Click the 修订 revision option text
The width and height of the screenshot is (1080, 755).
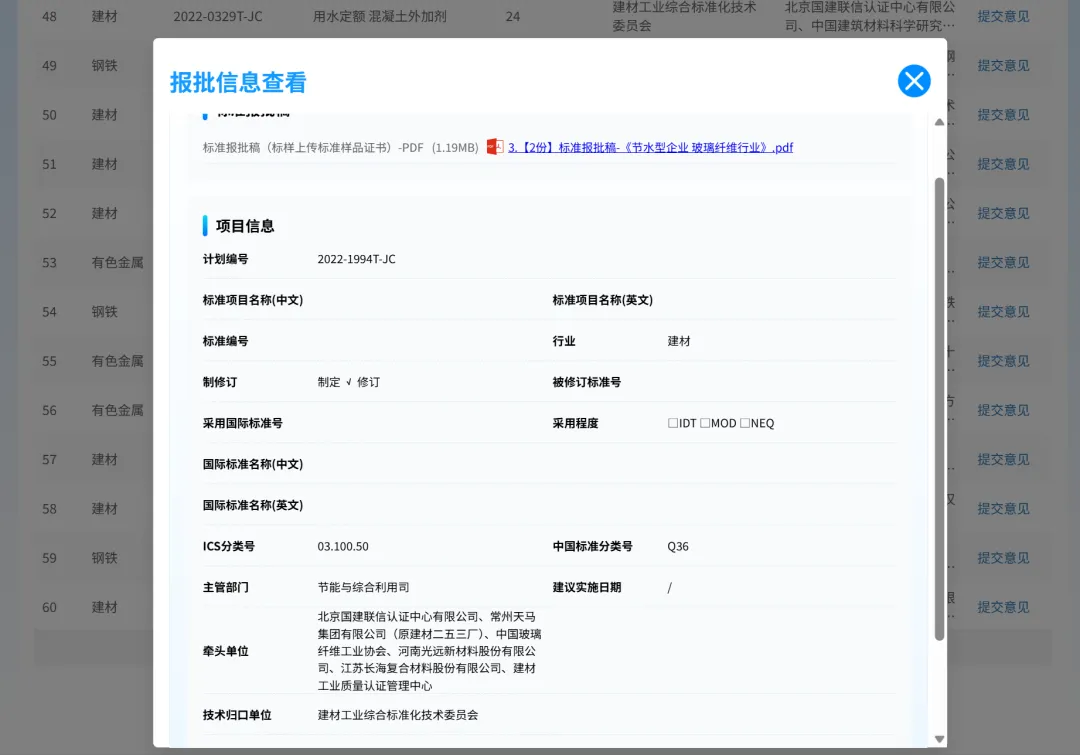click(368, 382)
